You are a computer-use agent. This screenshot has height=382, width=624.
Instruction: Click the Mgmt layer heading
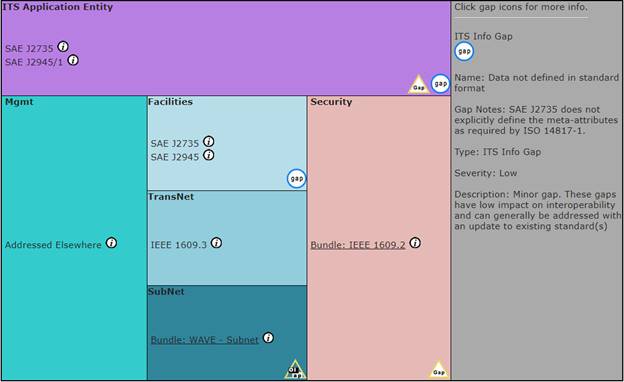[19, 102]
